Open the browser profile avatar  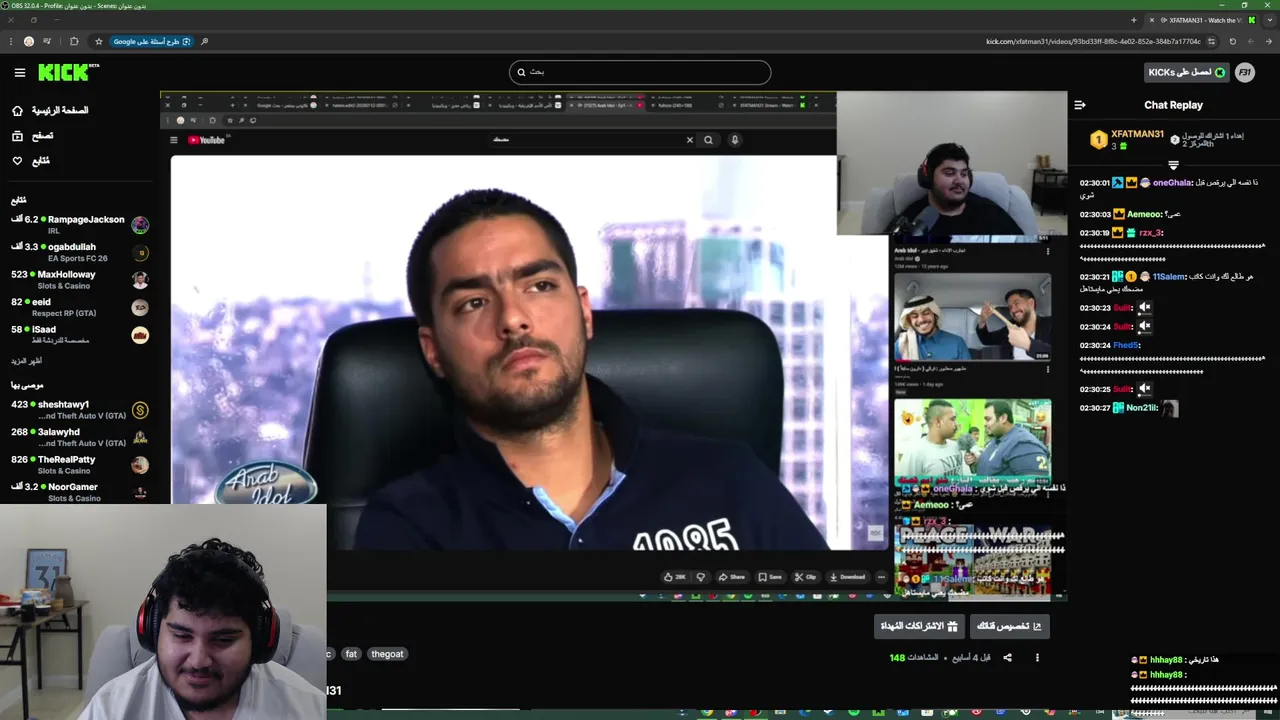[x=29, y=41]
